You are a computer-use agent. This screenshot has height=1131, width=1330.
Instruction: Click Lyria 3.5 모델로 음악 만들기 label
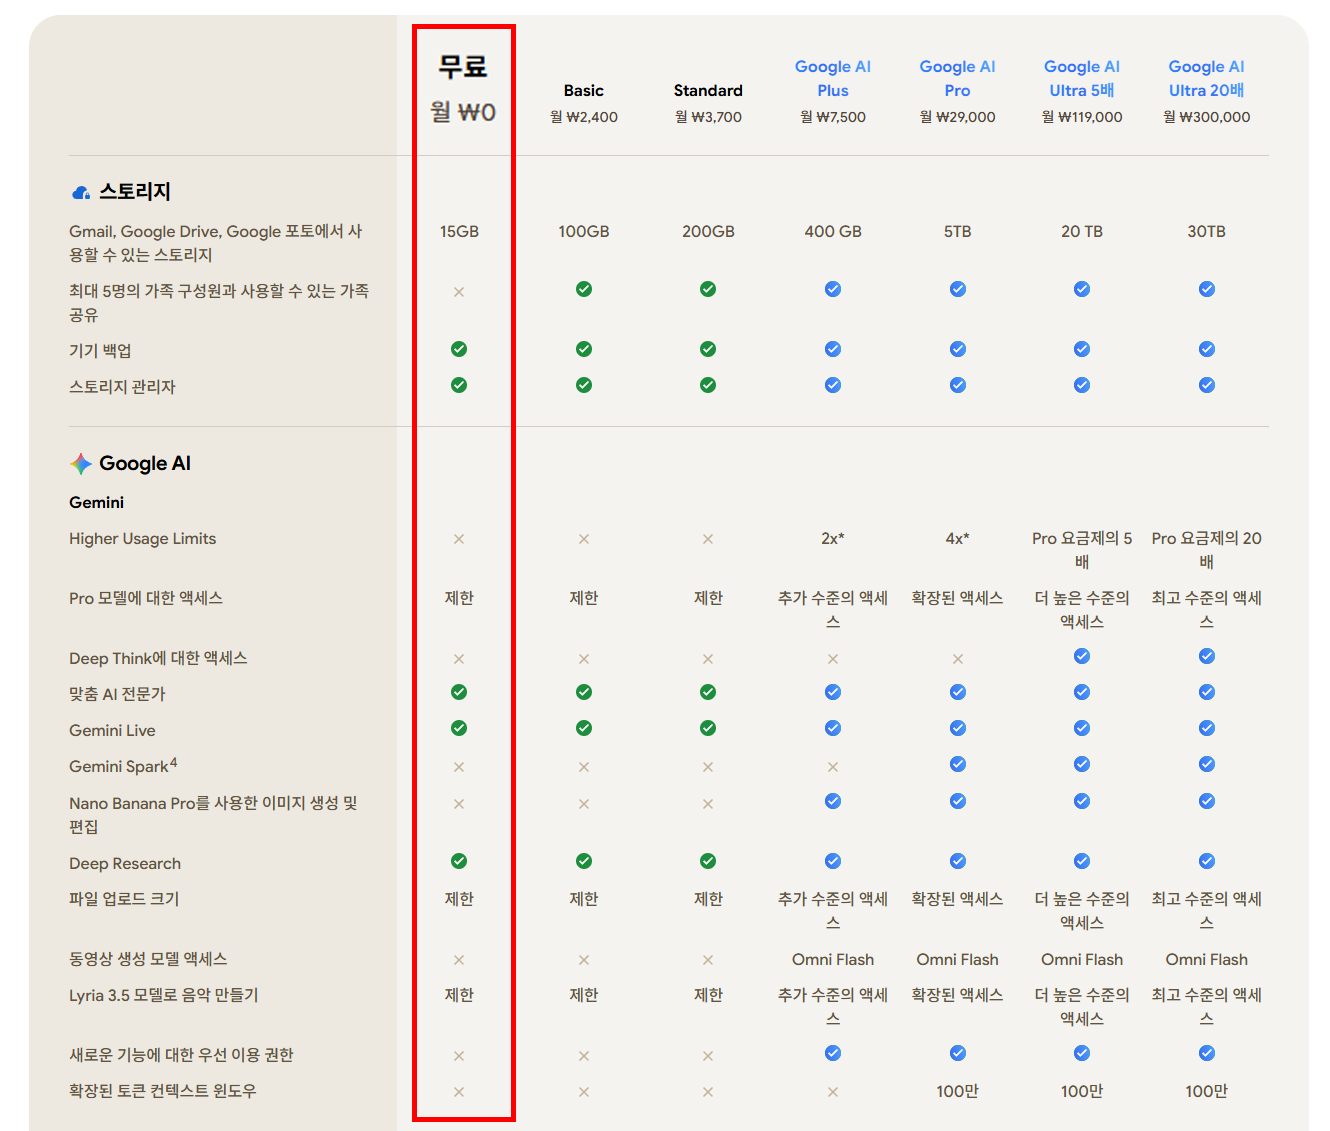[164, 995]
